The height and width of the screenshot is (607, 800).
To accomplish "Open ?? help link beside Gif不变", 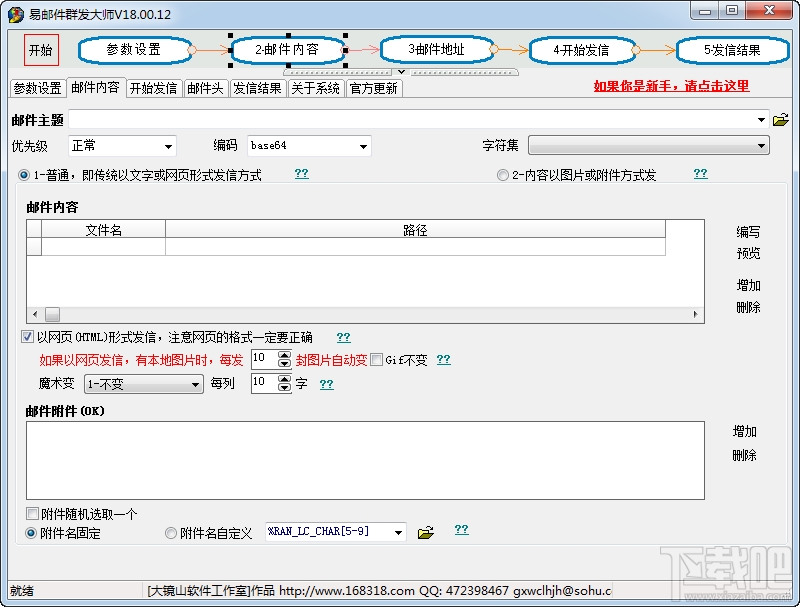I will click(x=443, y=360).
